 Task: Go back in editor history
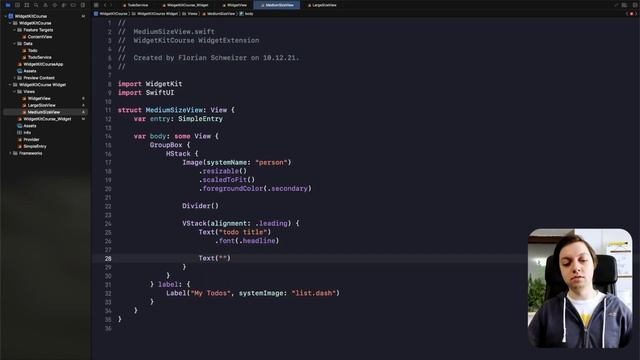coord(105,5)
